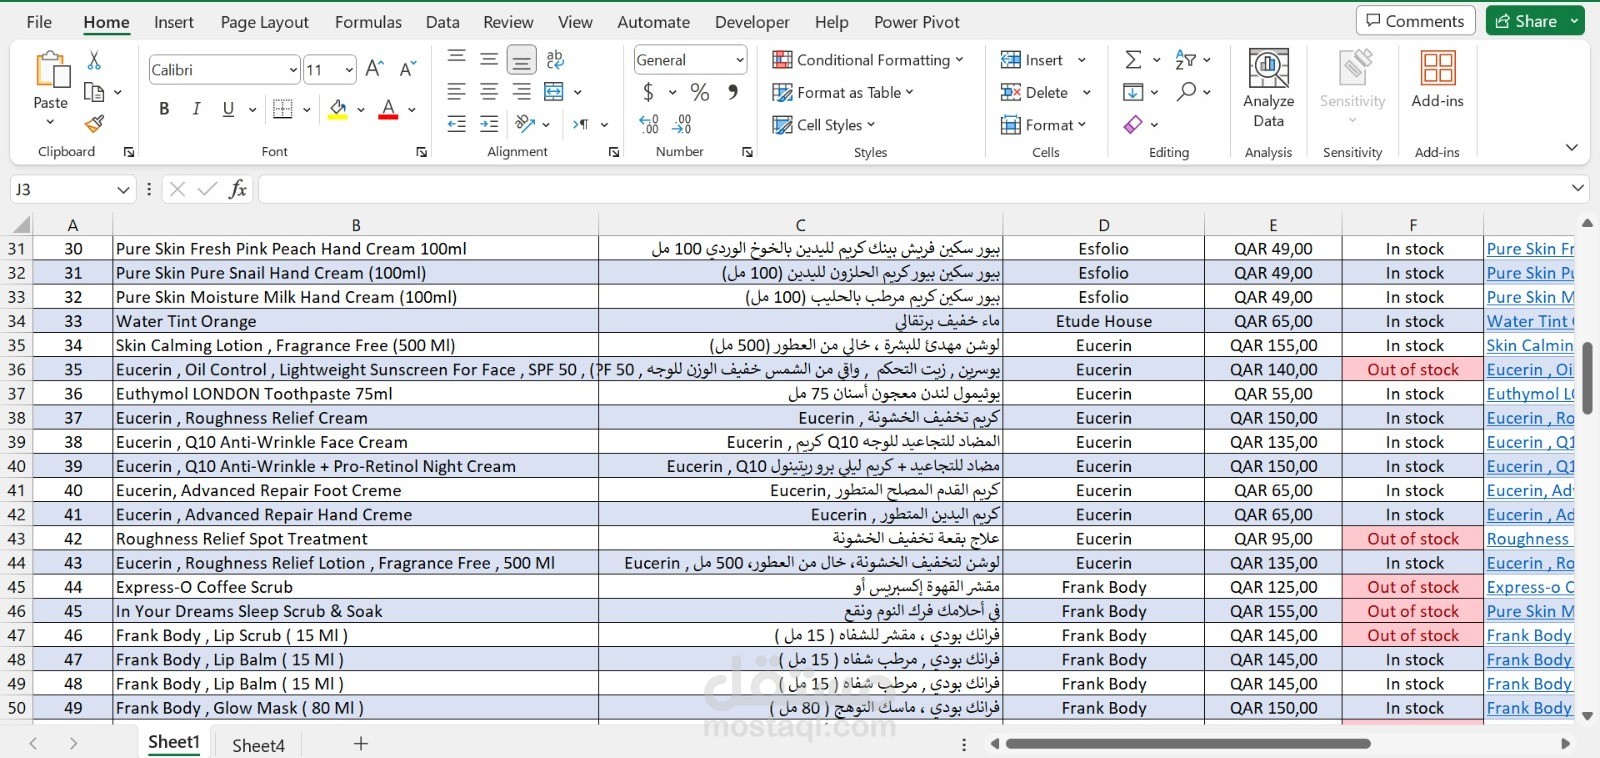Increase indent in the Alignment group
The width and height of the screenshot is (1600, 758).
(489, 124)
